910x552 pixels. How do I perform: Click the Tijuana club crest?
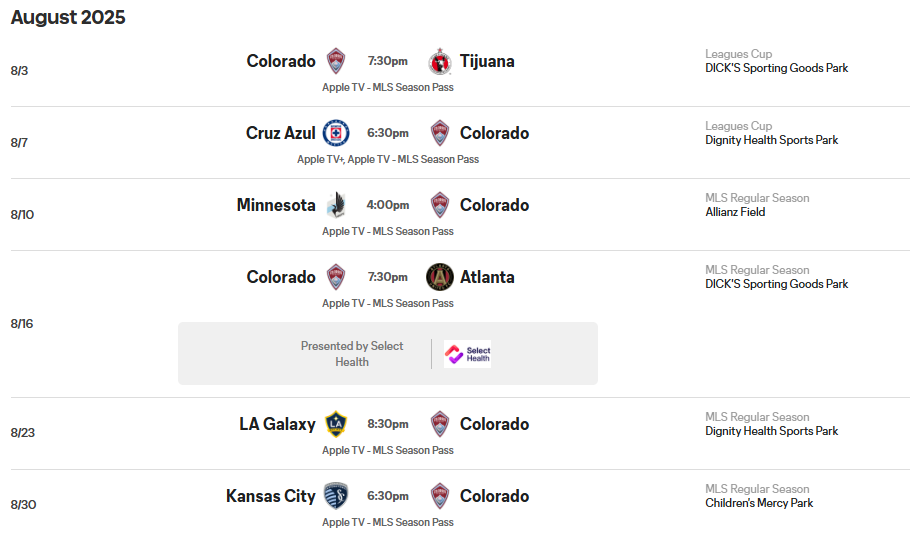tap(440, 62)
